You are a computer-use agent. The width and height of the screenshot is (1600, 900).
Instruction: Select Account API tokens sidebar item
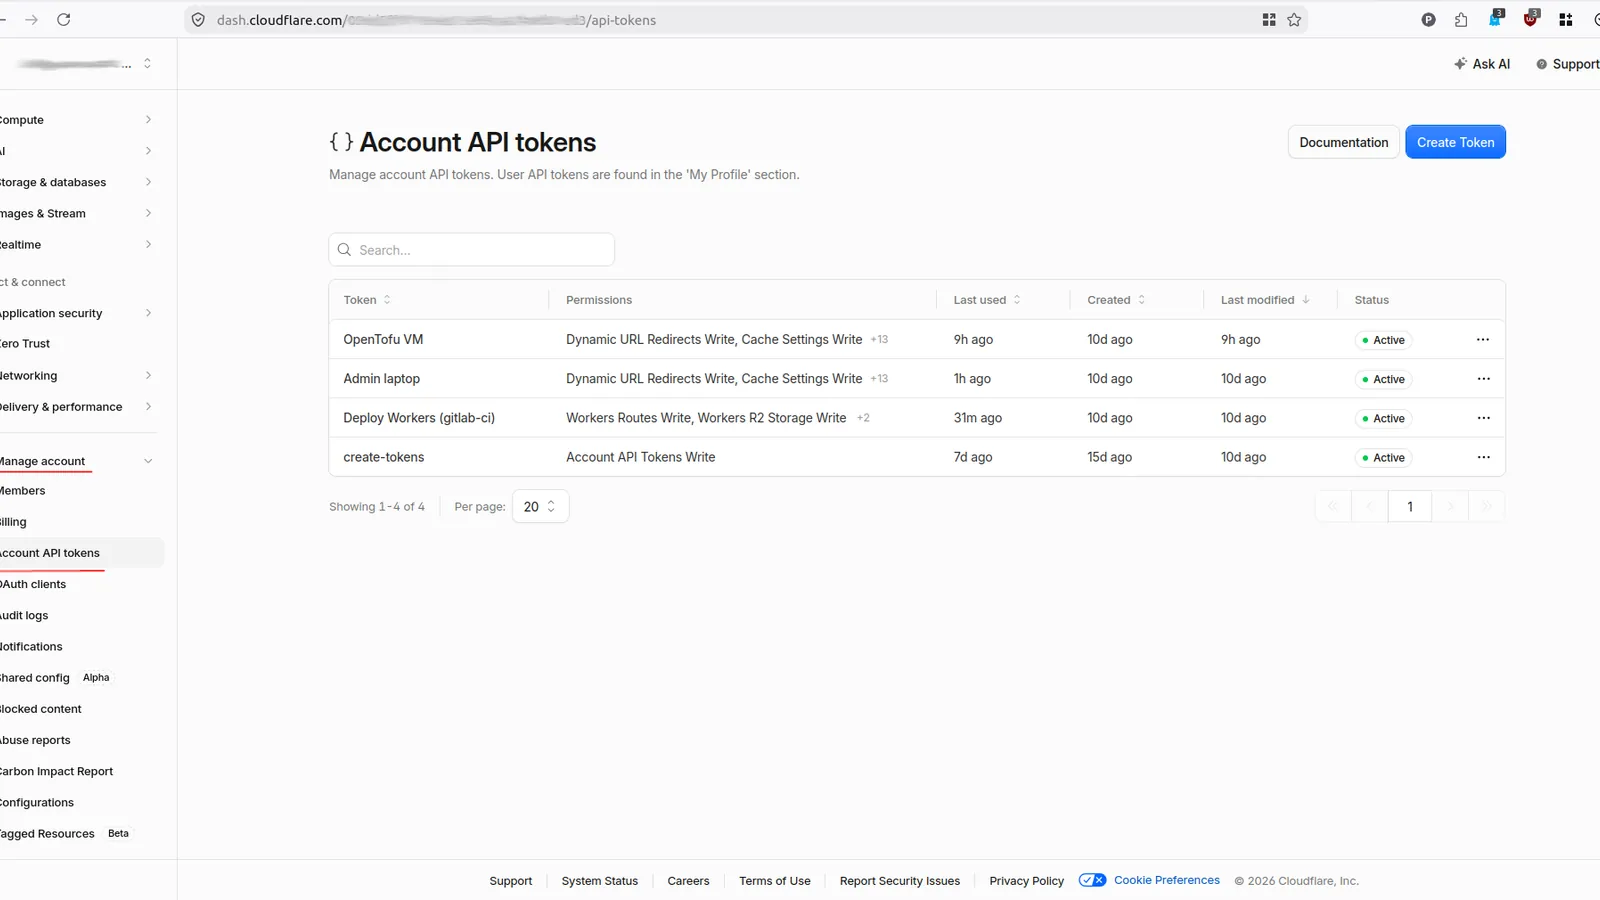coord(82,553)
